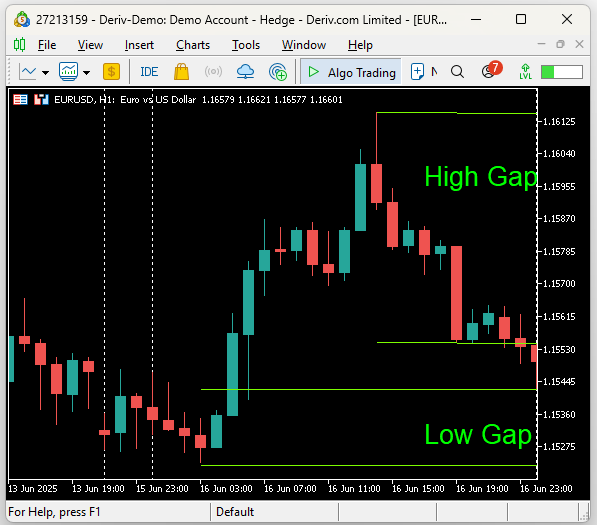Image resolution: width=597 pixels, height=525 pixels.
Task: Click the red table icon beside EURUSD
Action: (x=20, y=100)
